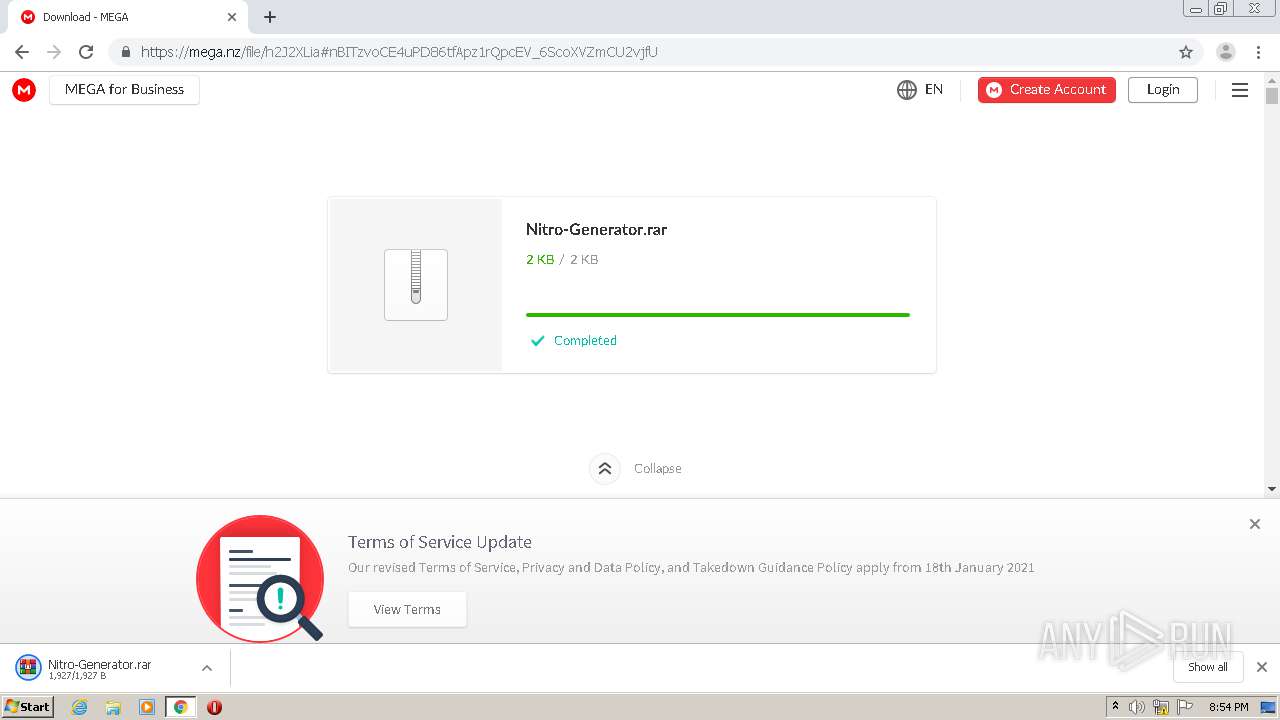Open the Chrome three-dot menu
Viewport: 1280px width, 720px height.
click(x=1258, y=52)
